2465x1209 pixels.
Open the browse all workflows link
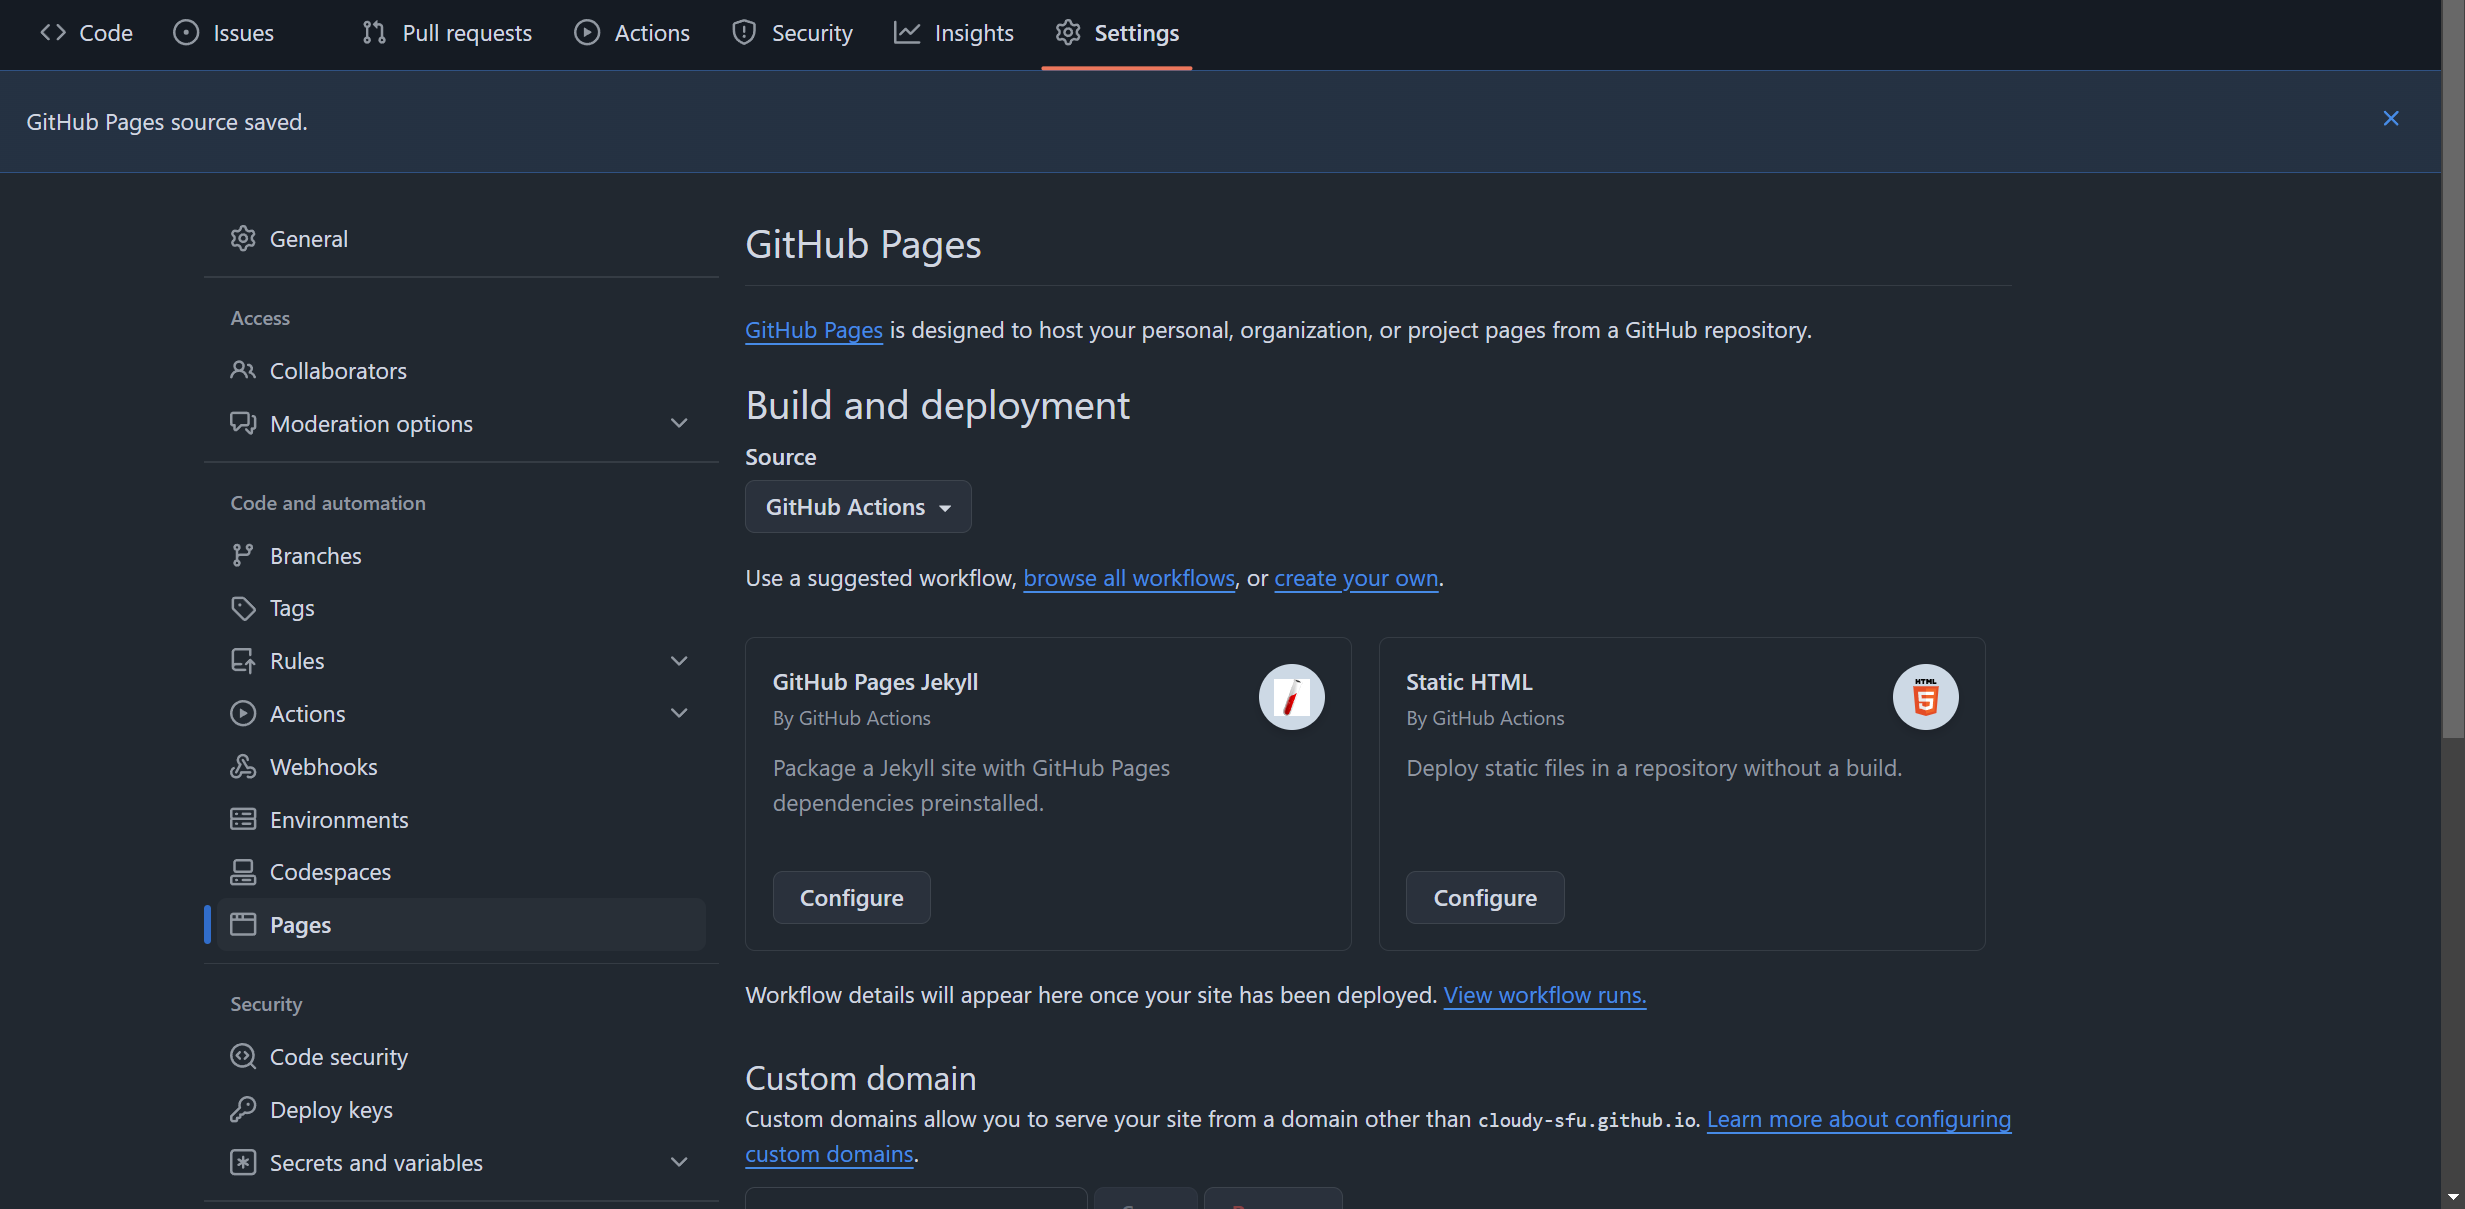point(1129,578)
